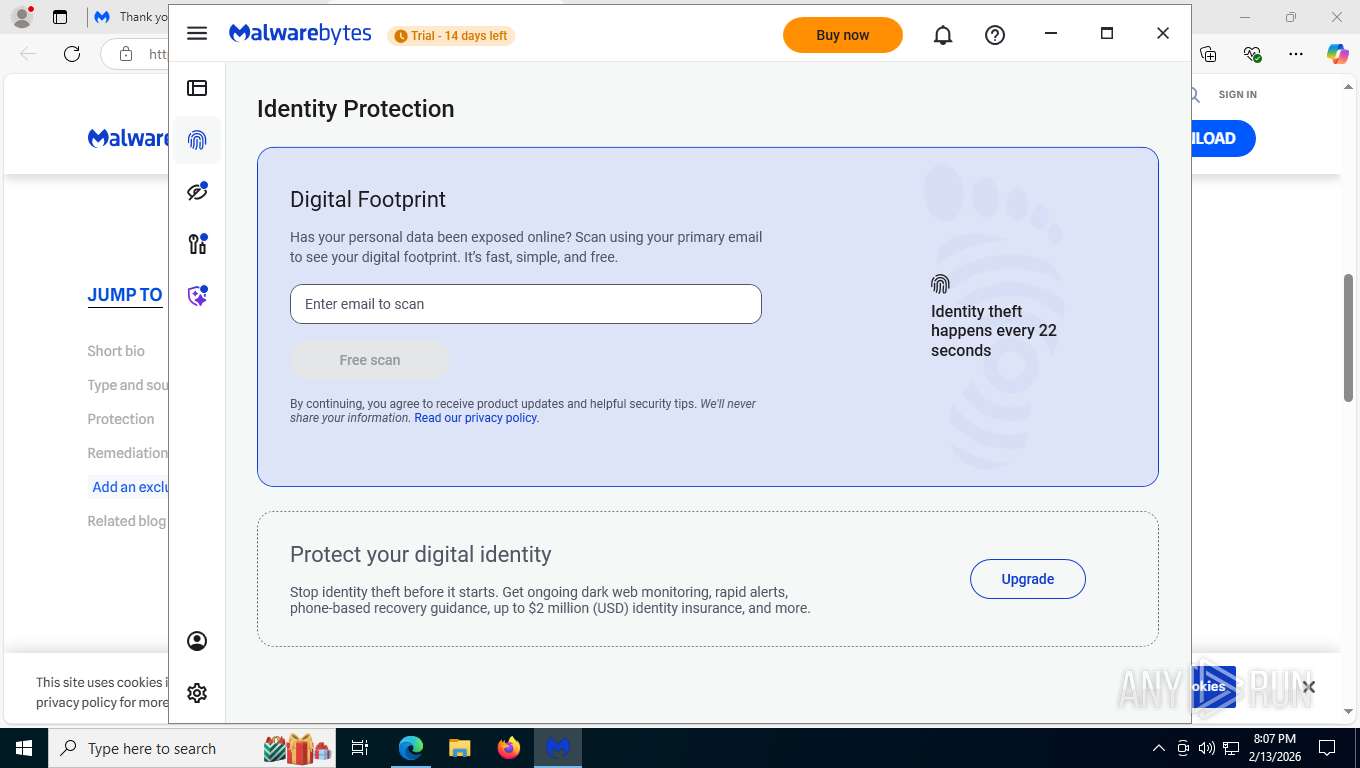Click the Trial 14 days left badge
This screenshot has width=1360, height=768.
[x=451, y=36]
